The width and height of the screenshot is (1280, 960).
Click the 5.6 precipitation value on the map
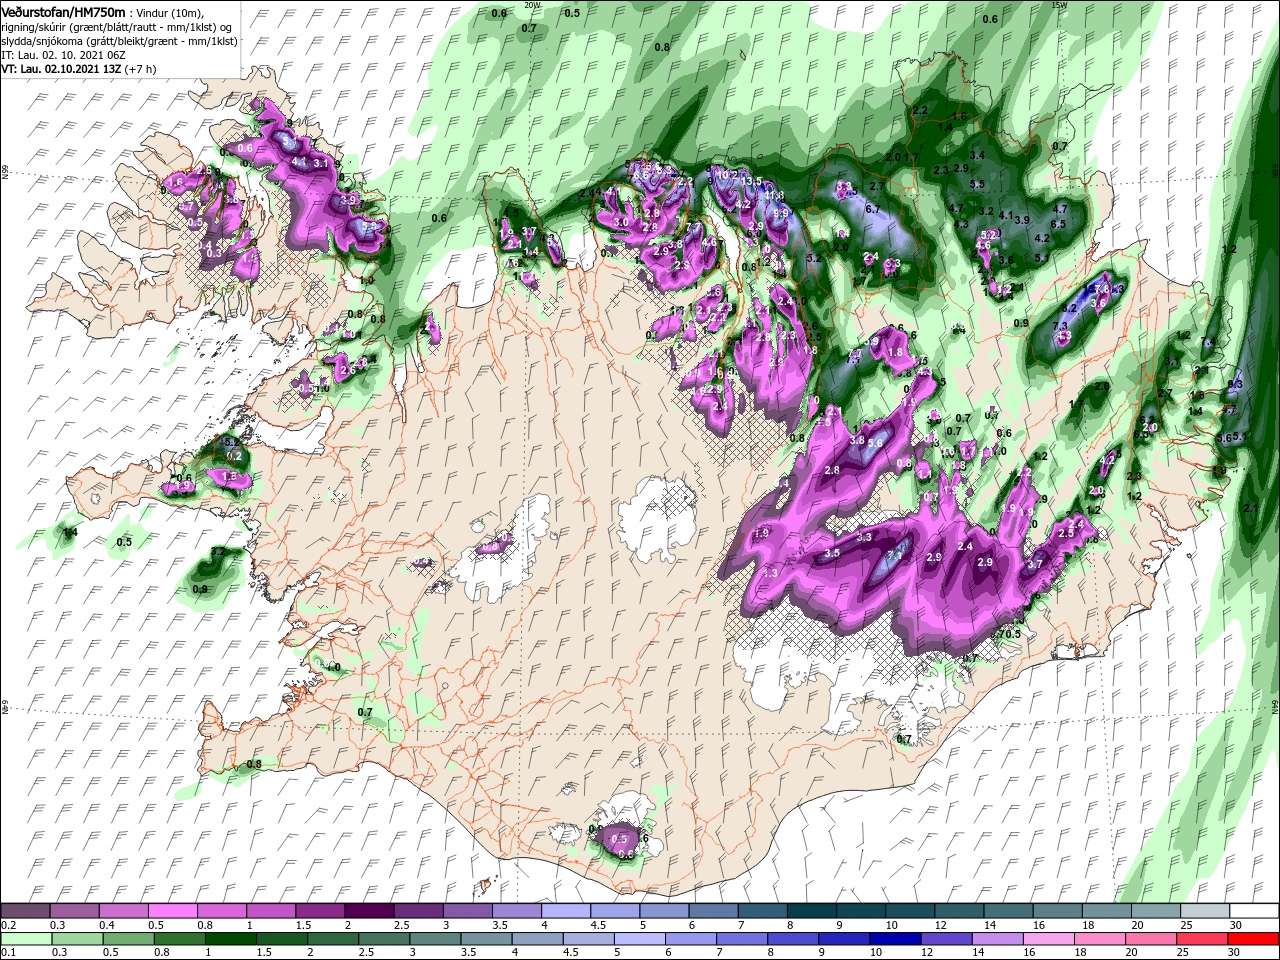pos(876,442)
